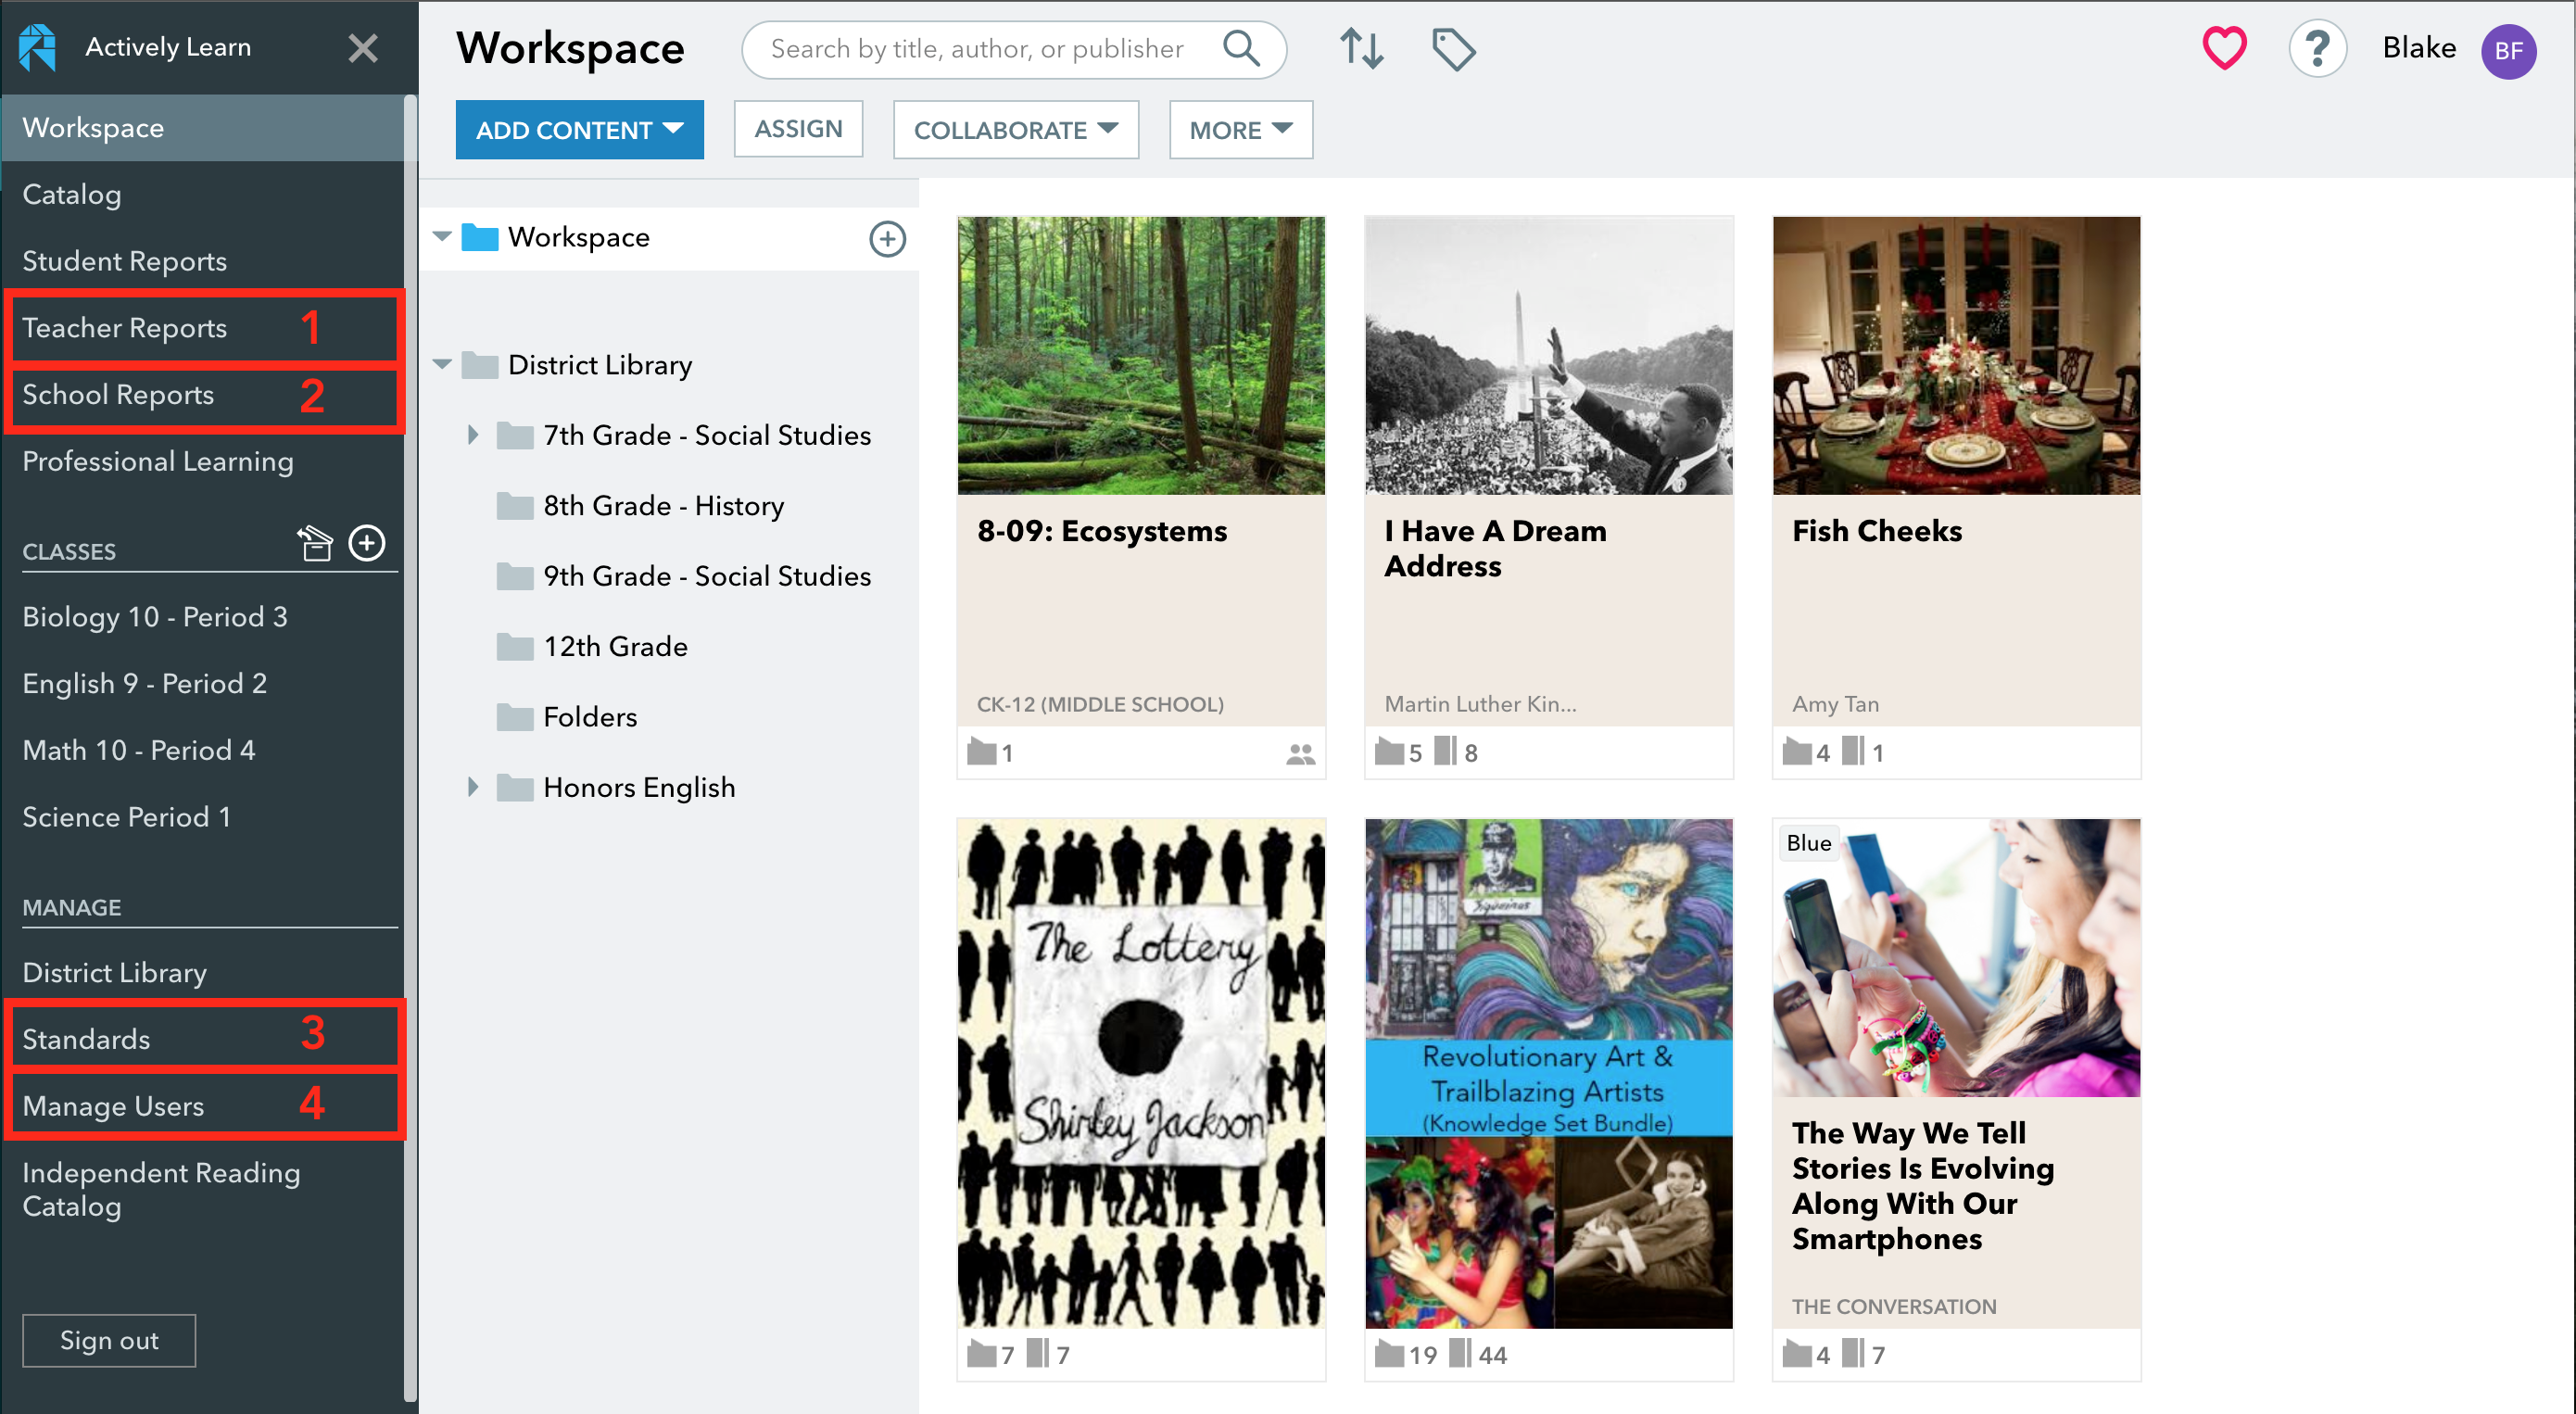Click the ASSIGN button
The height and width of the screenshot is (1414, 2576).
(x=797, y=128)
